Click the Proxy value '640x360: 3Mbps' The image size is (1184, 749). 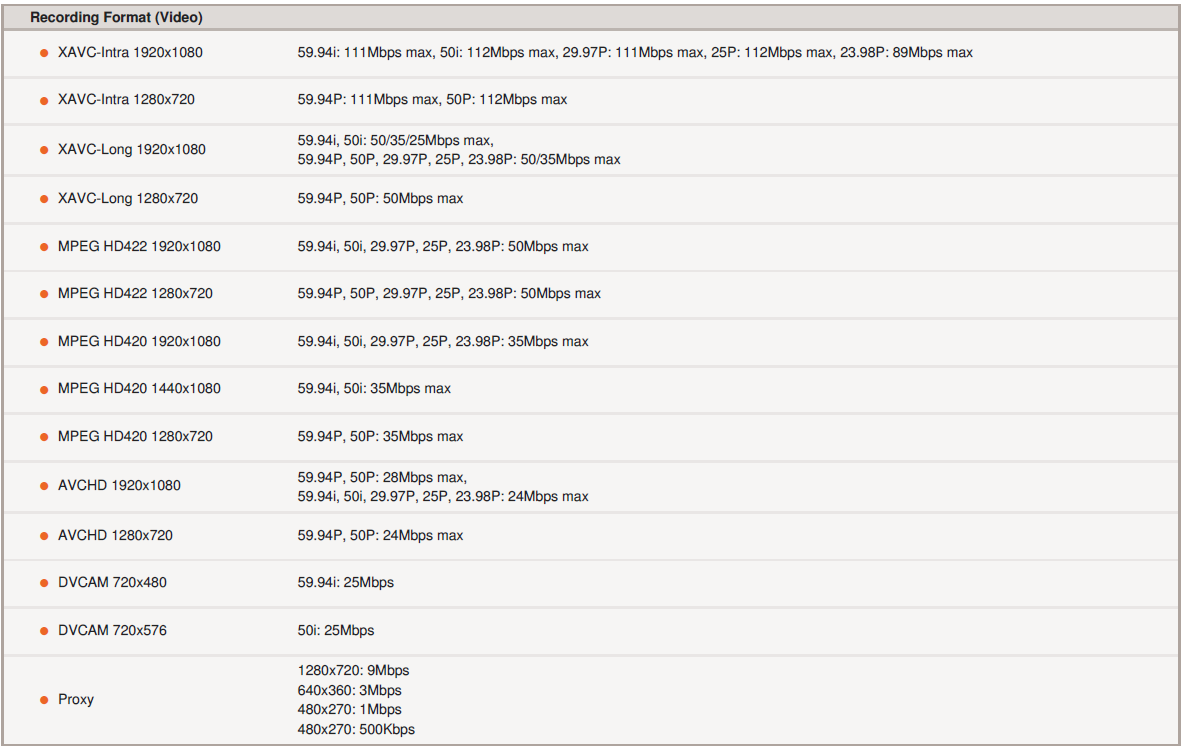[350, 690]
